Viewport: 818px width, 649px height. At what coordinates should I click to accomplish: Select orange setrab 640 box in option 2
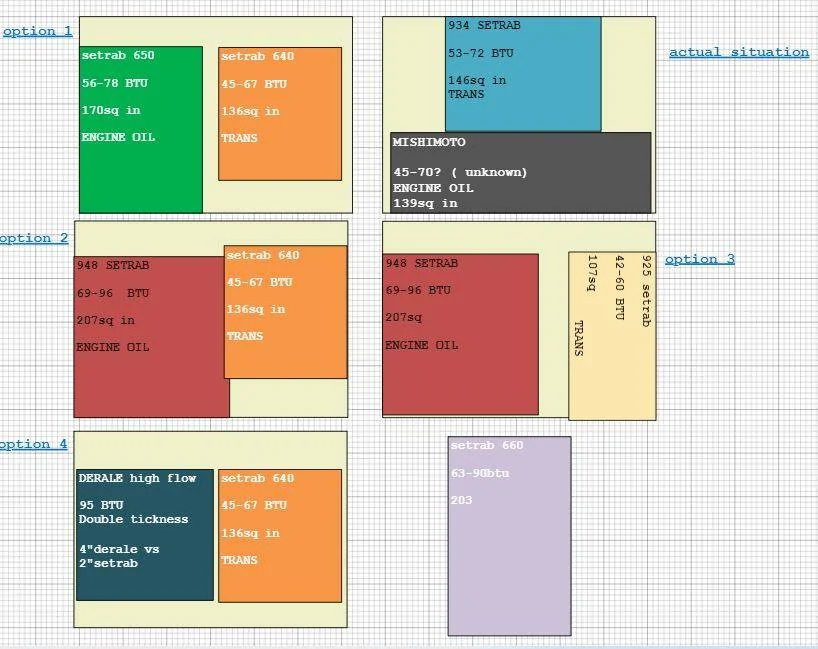[x=286, y=312]
